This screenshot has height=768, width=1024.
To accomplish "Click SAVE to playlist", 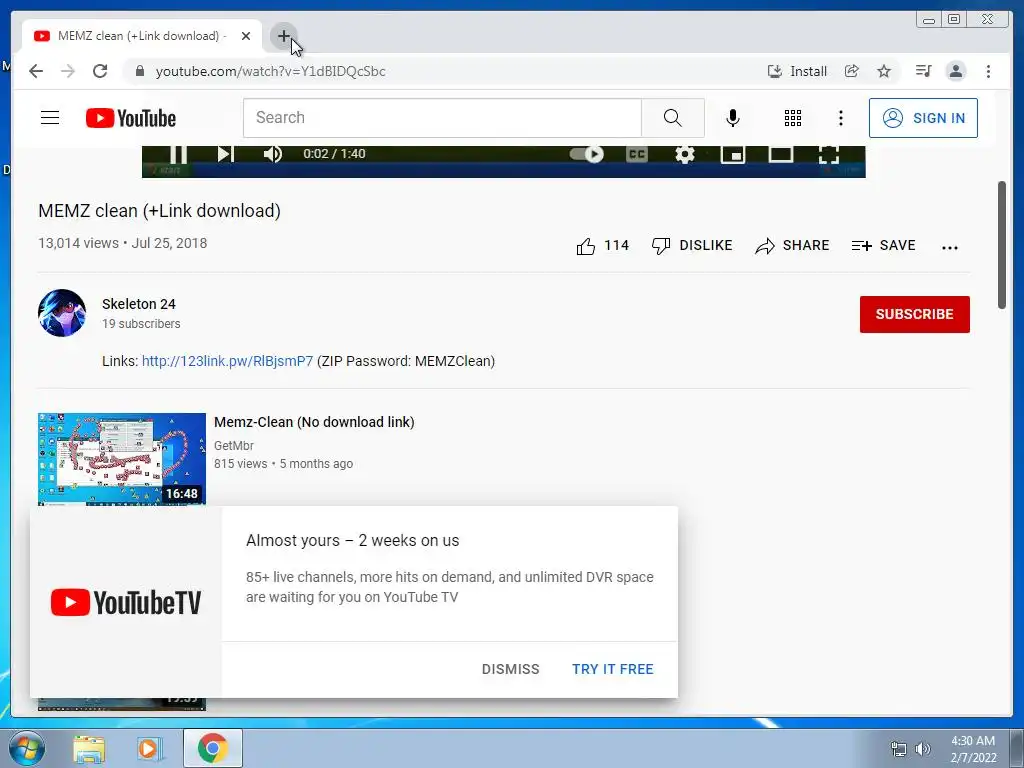I will [x=884, y=246].
